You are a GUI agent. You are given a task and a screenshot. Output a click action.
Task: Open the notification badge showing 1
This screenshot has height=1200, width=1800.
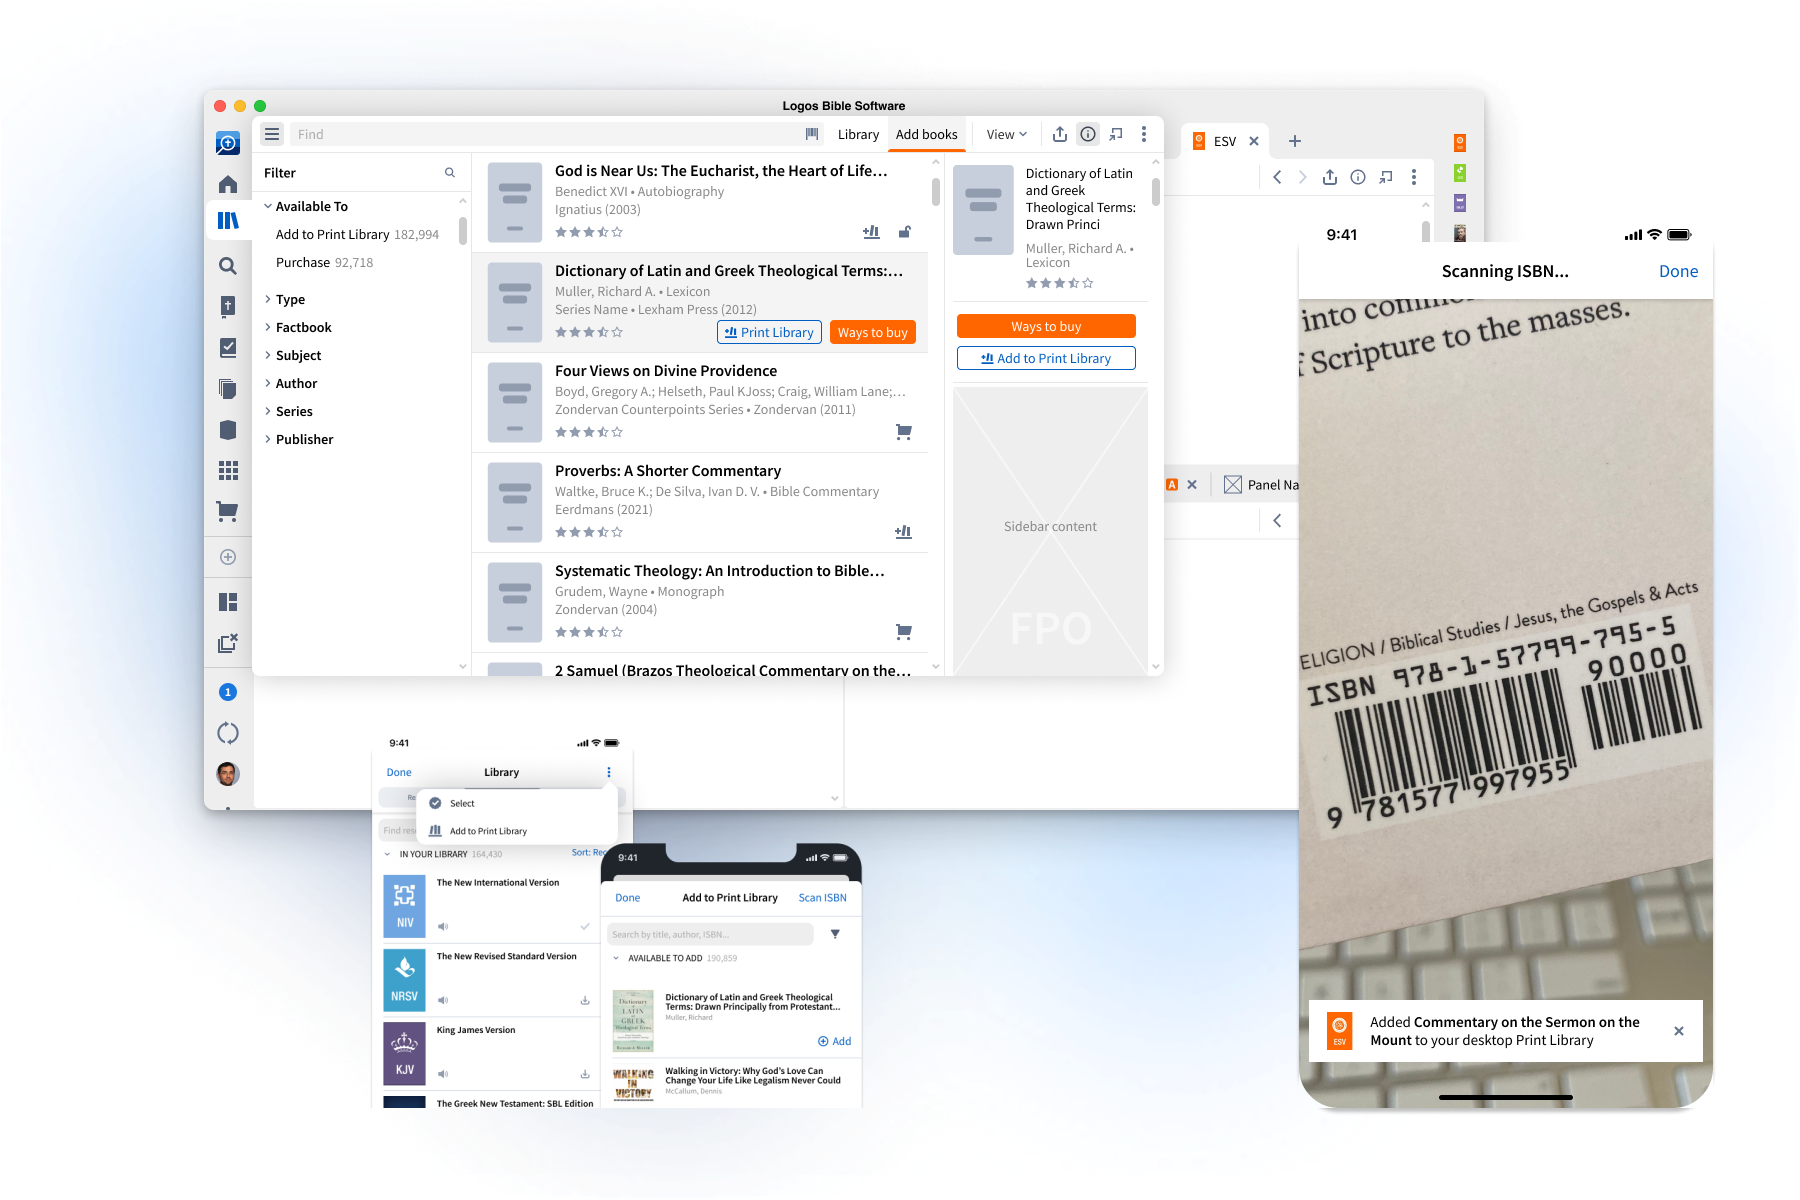pyautogui.click(x=228, y=692)
